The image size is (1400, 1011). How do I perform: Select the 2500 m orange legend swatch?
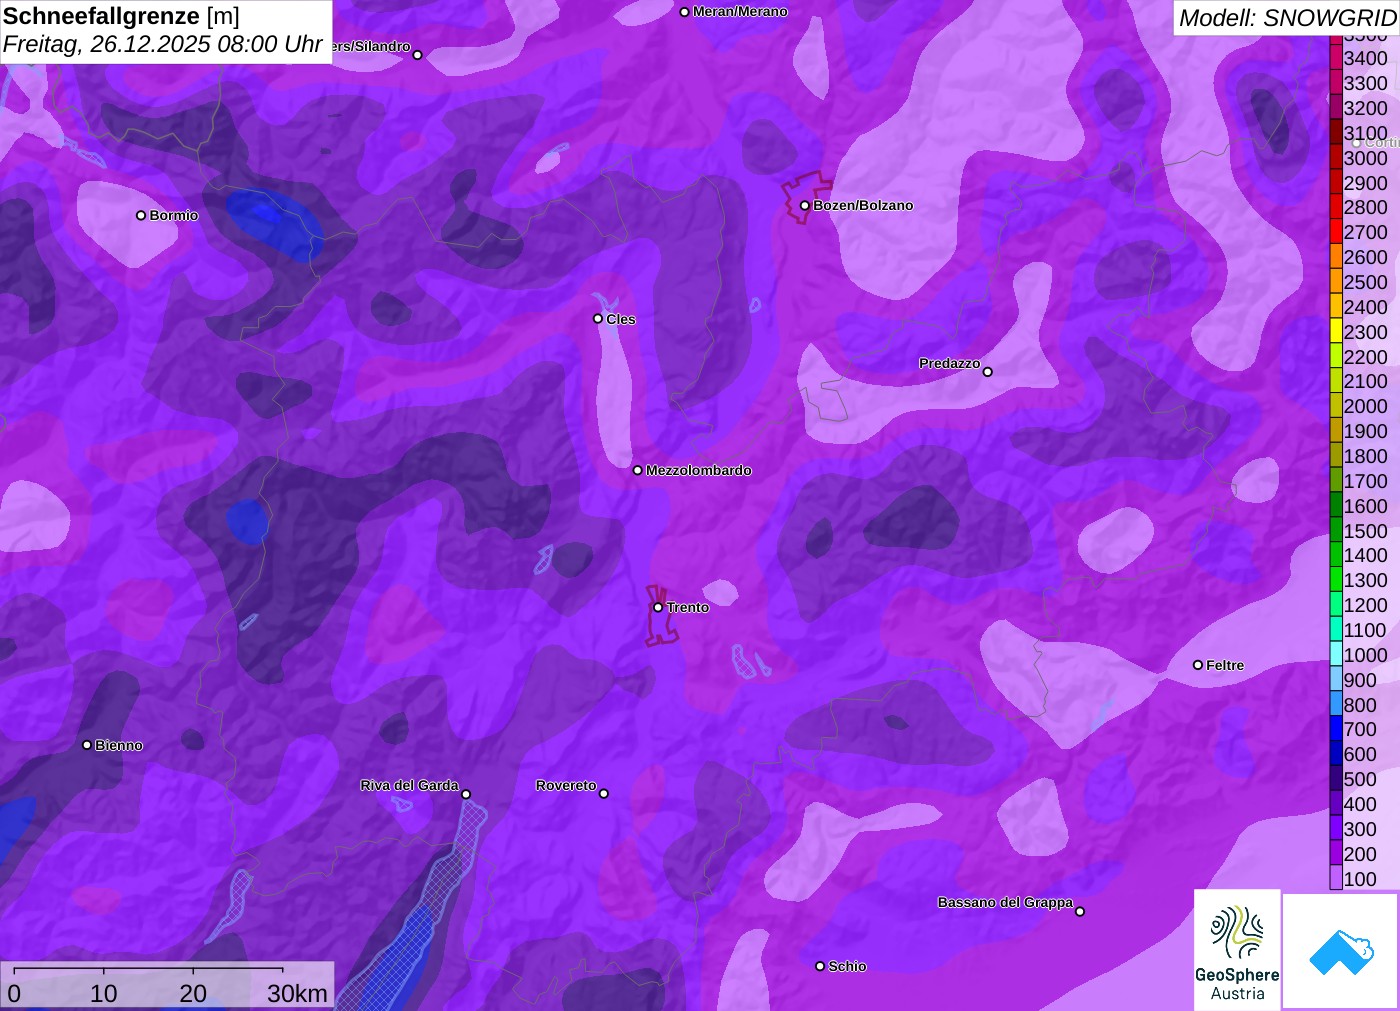point(1336,282)
